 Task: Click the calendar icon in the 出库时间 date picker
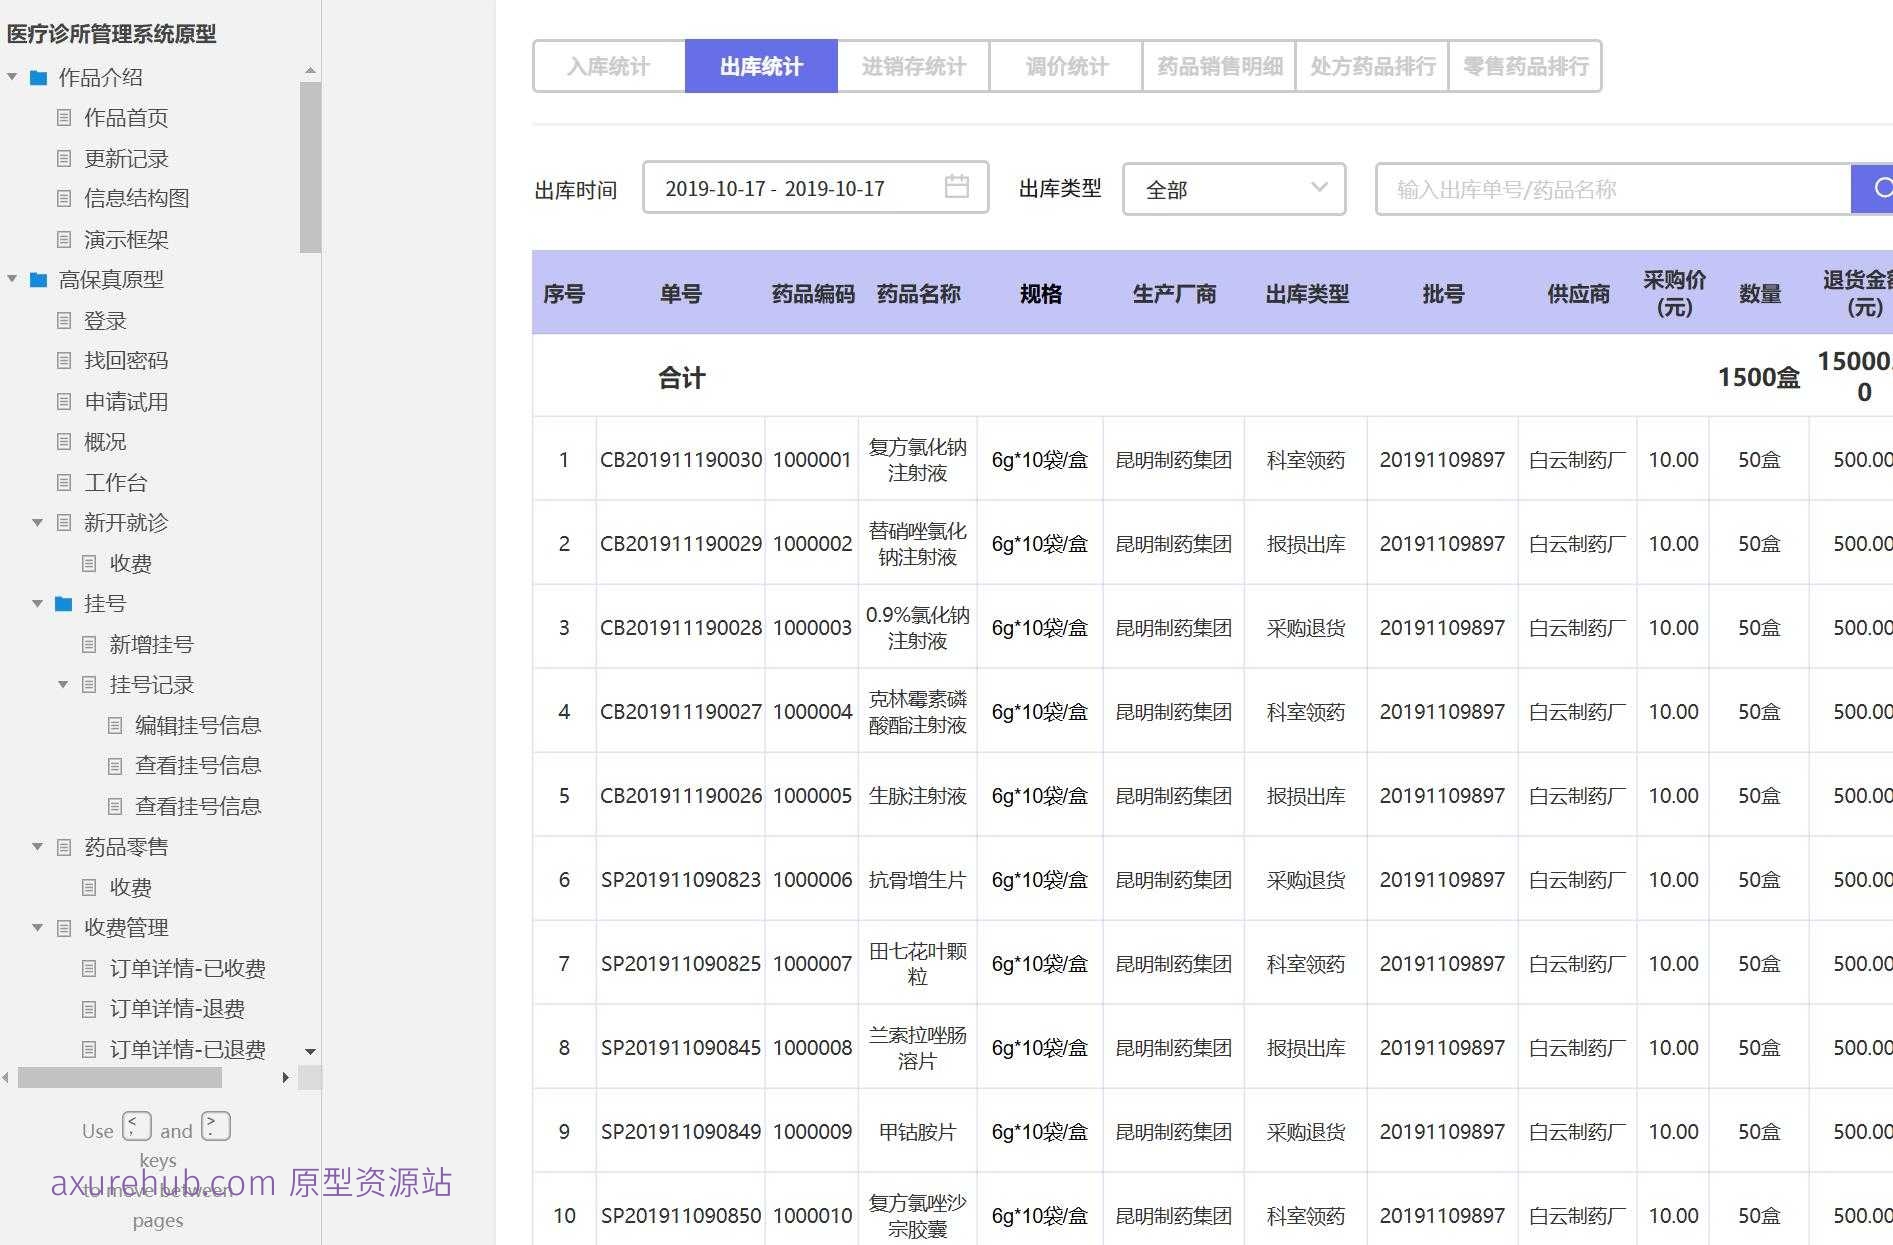click(x=958, y=186)
